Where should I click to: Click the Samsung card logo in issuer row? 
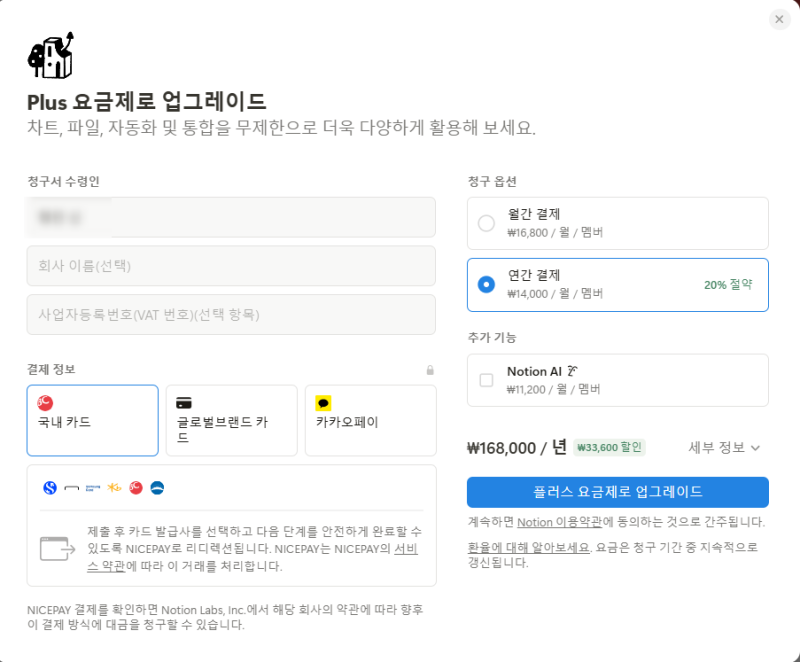pos(93,488)
